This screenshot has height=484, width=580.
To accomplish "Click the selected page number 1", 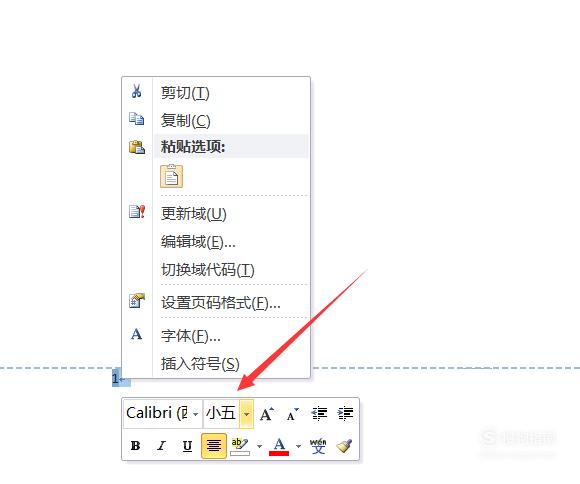I will pos(115,378).
